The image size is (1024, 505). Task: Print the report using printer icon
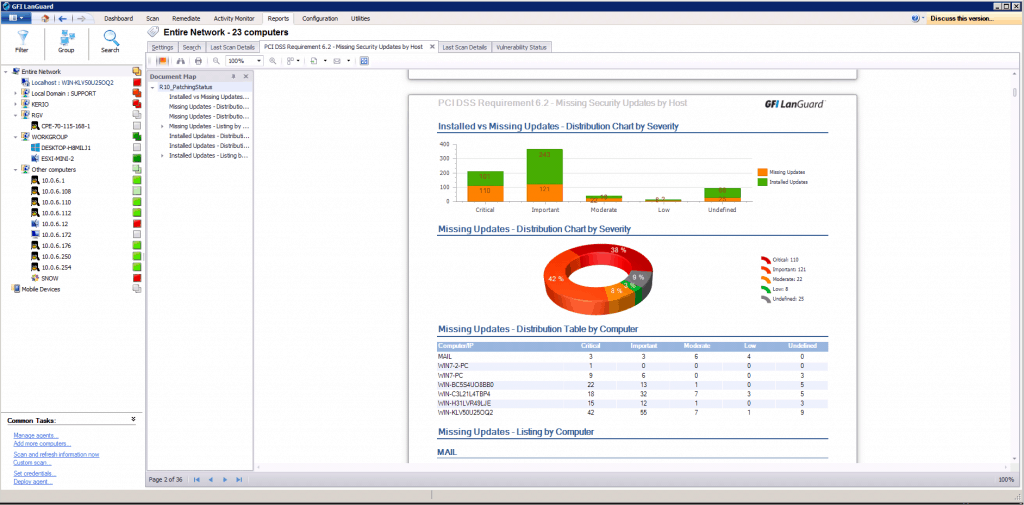[198, 61]
